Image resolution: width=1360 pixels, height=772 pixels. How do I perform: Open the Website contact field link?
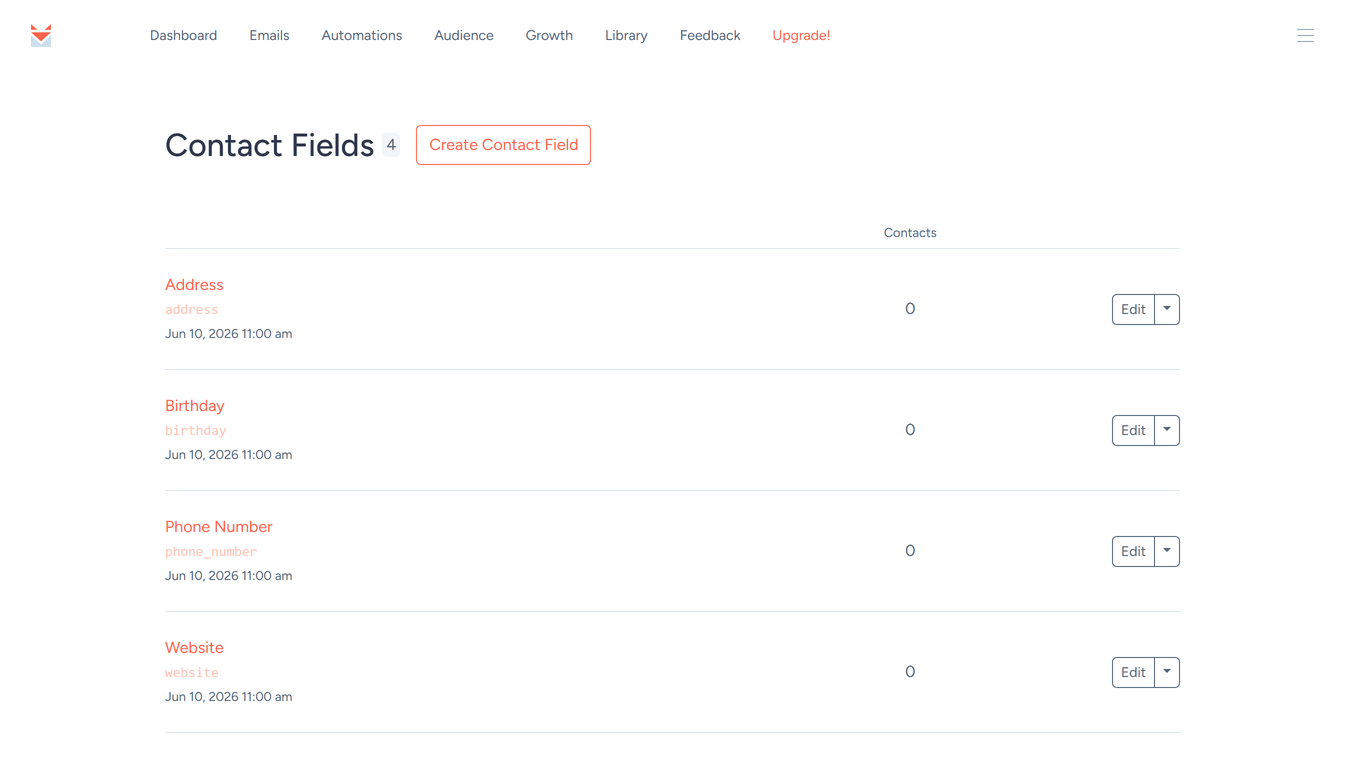tap(194, 648)
